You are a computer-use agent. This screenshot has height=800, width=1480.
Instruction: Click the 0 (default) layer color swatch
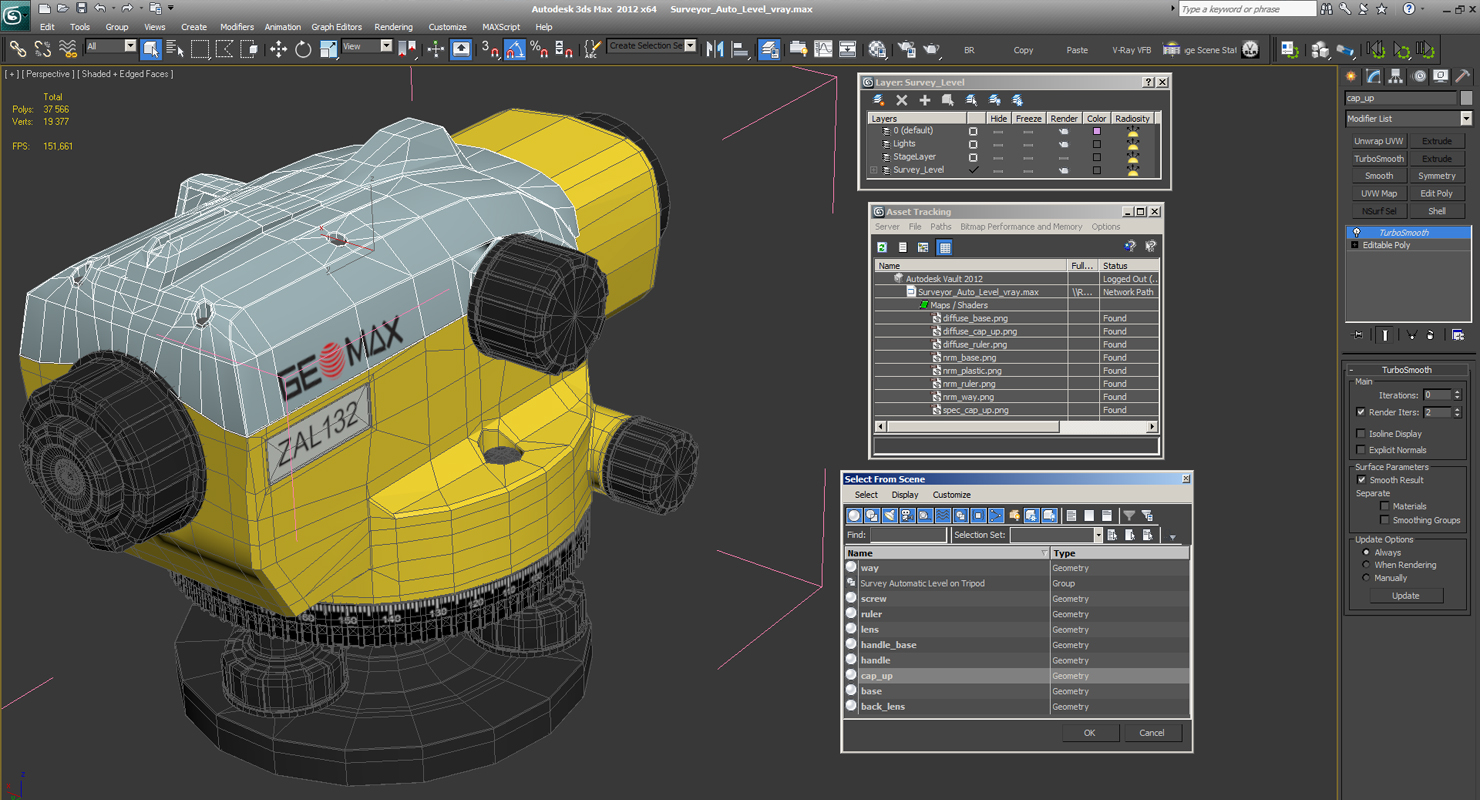[1097, 131]
